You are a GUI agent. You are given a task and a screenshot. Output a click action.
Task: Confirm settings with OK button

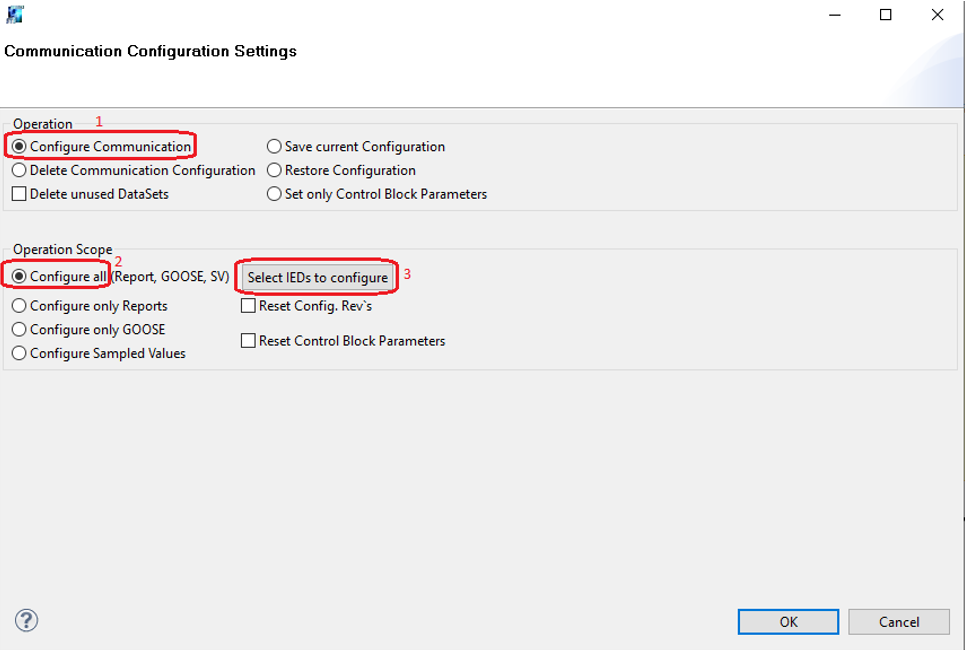tap(788, 622)
